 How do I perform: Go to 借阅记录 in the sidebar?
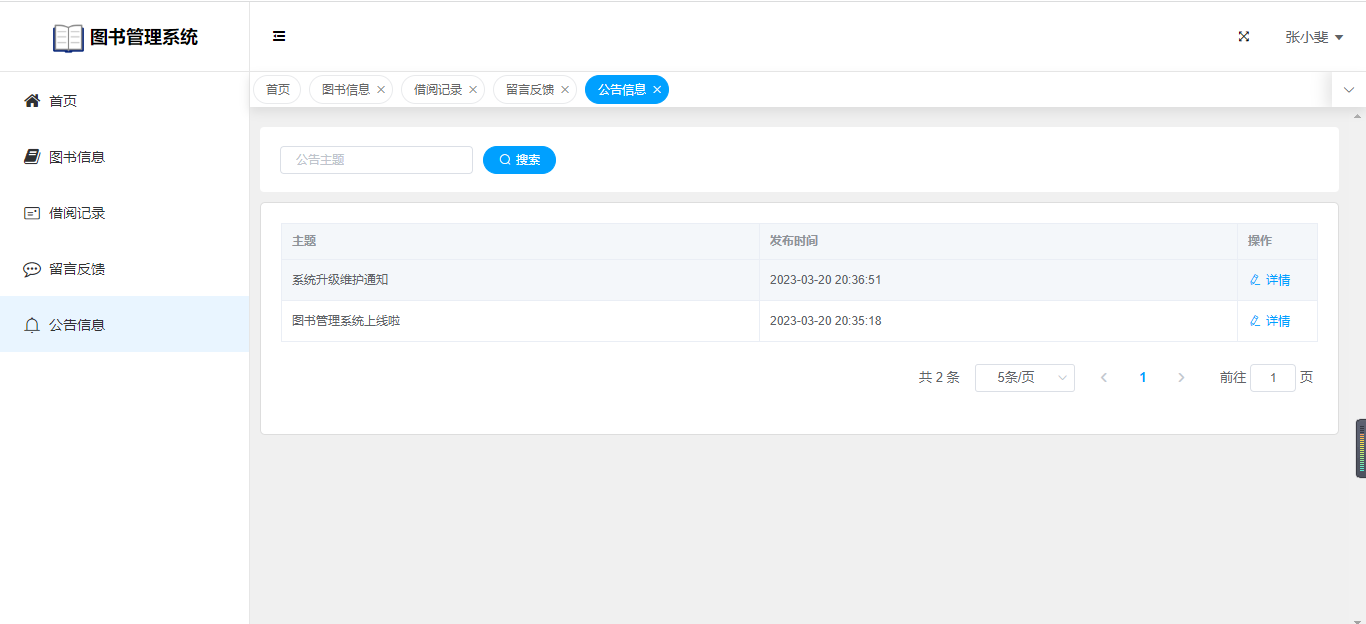(x=77, y=213)
